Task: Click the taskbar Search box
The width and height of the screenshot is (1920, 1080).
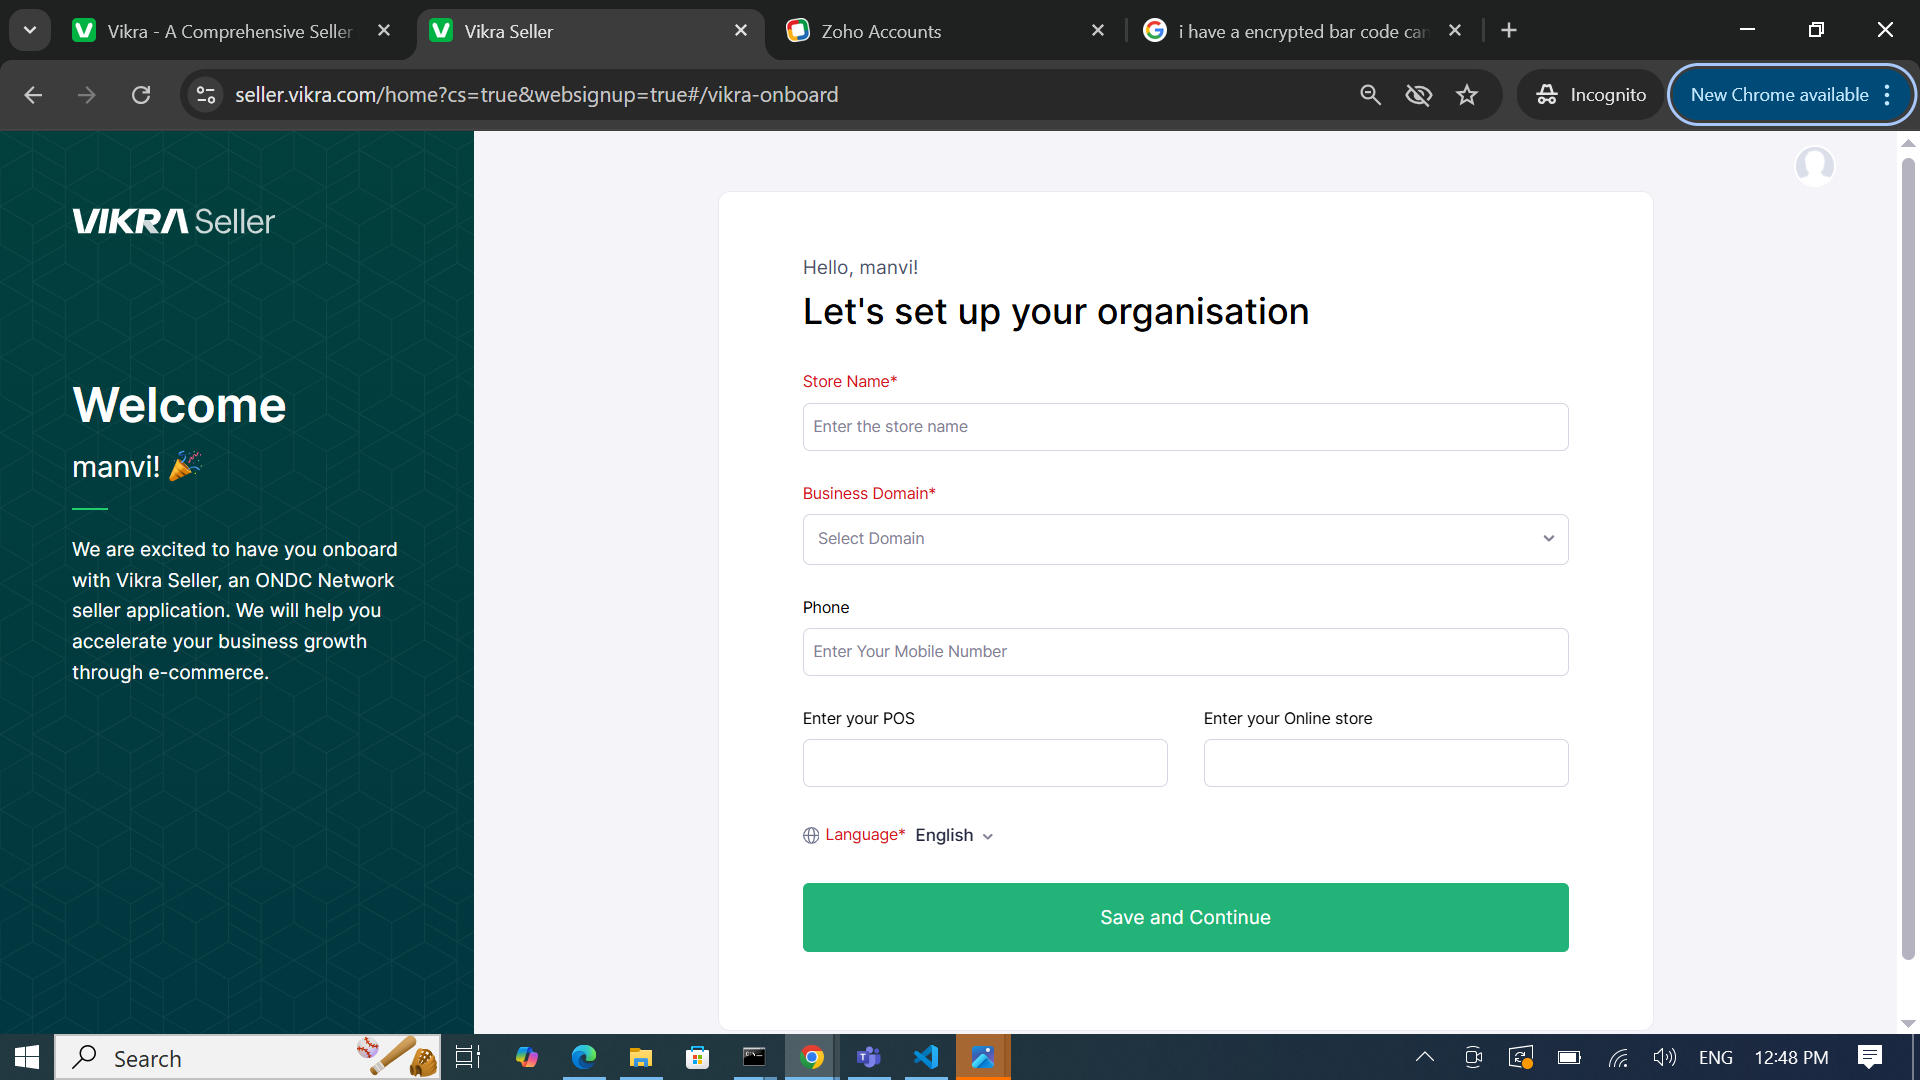Action: pyautogui.click(x=247, y=1057)
